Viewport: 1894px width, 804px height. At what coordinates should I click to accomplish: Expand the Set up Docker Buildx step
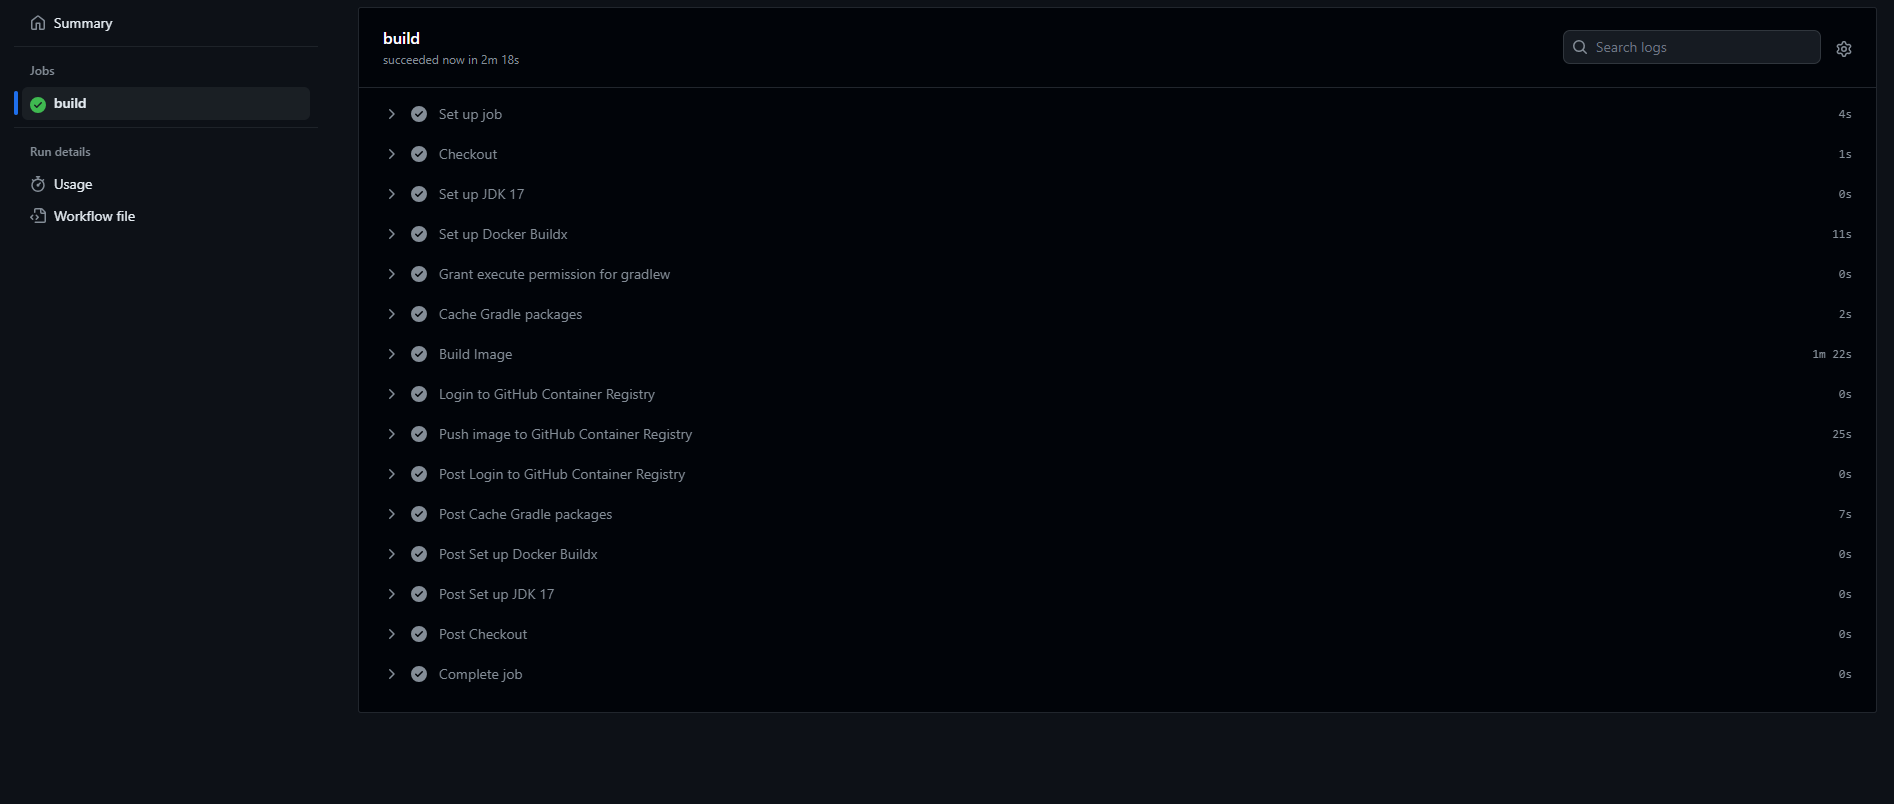(x=392, y=234)
